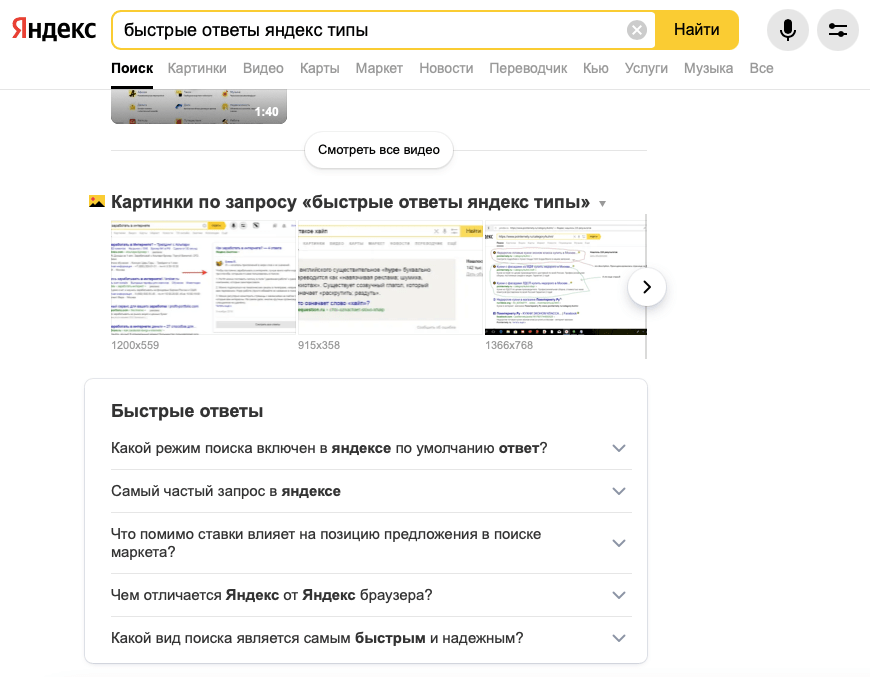Screen dimensions: 870x677
Task: Click the yellow Найти search button
Action: [696, 29]
